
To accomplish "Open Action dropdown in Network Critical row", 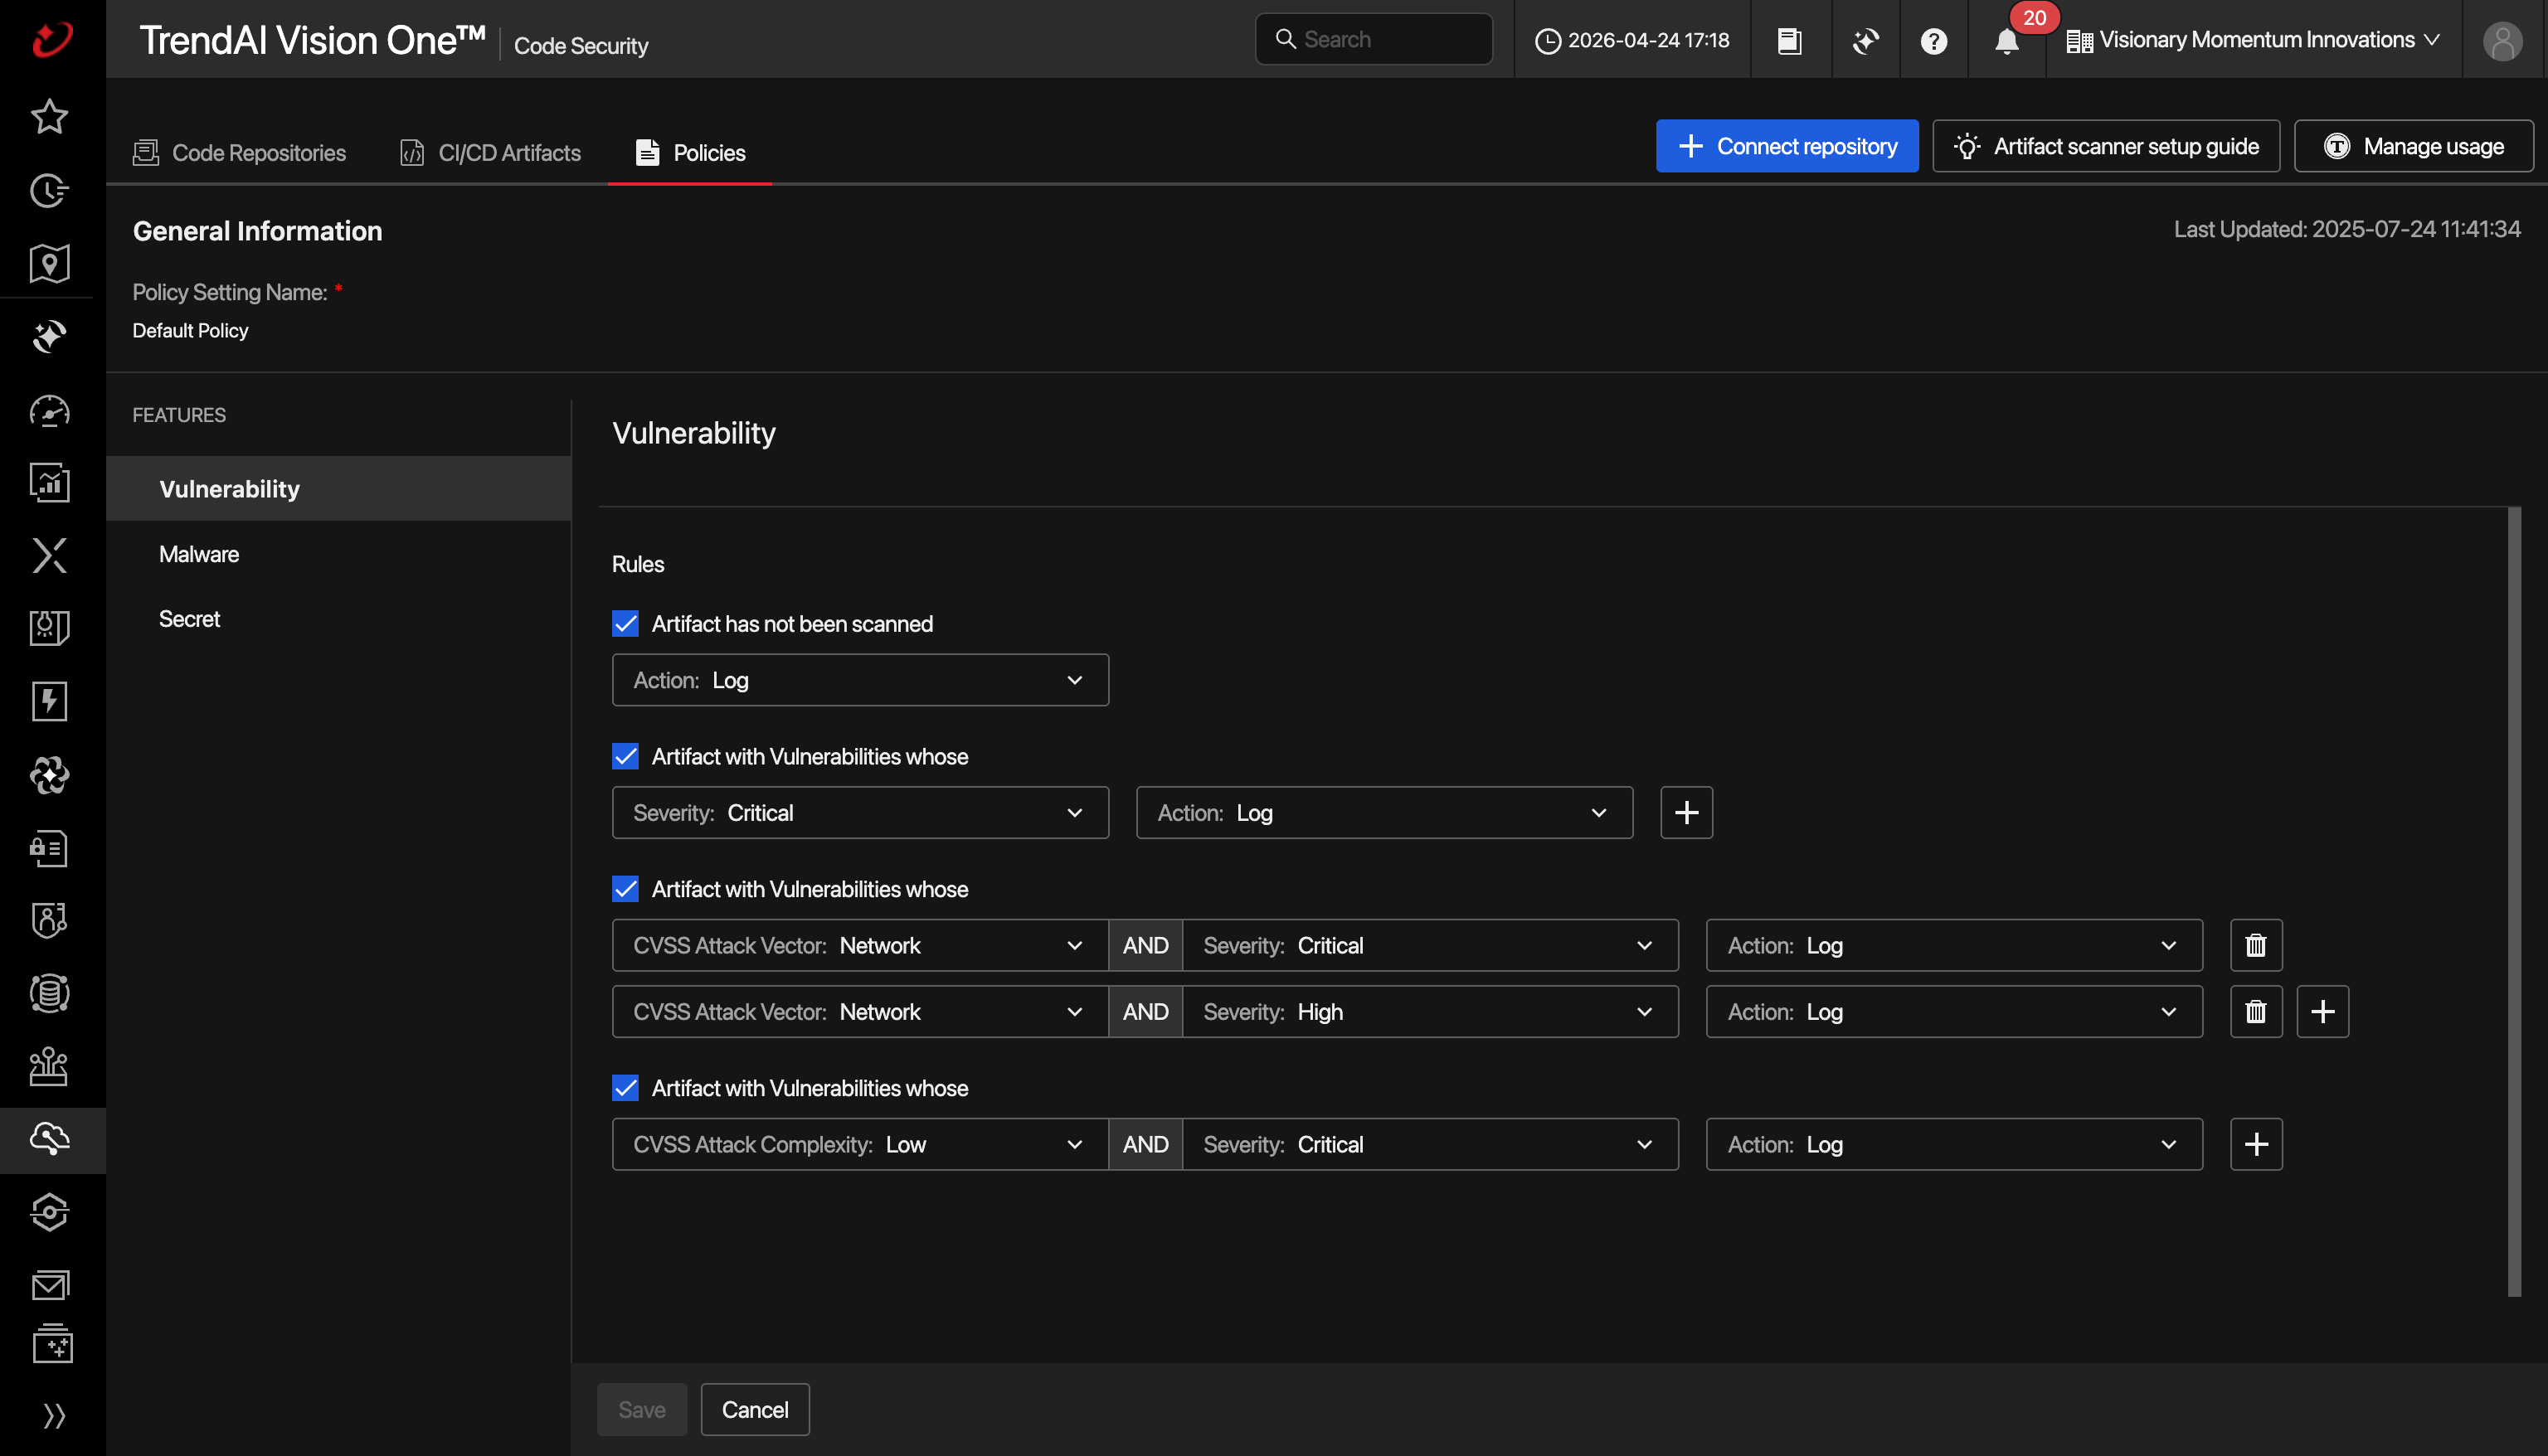I will click(x=1954, y=945).
